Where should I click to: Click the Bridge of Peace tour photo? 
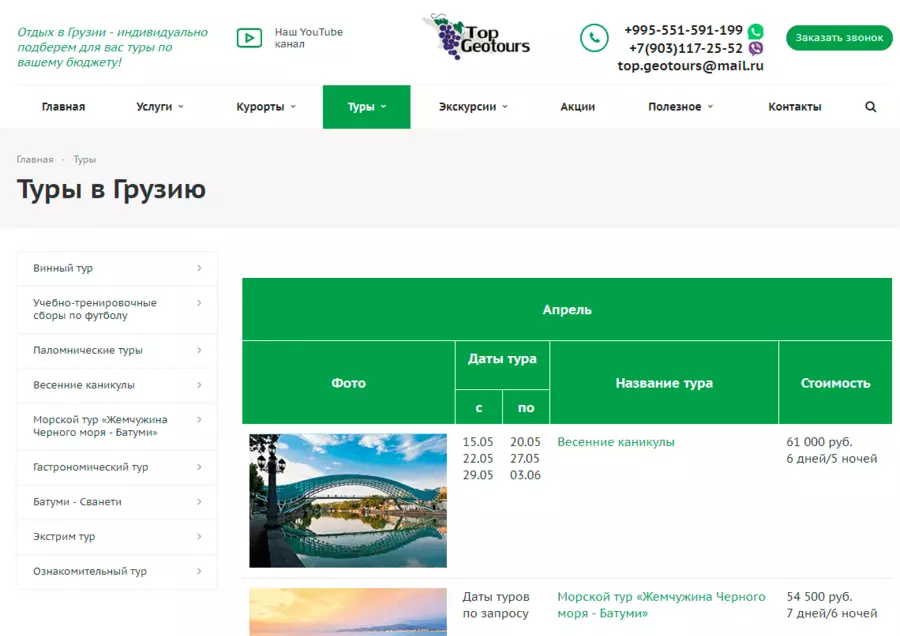tap(348, 501)
